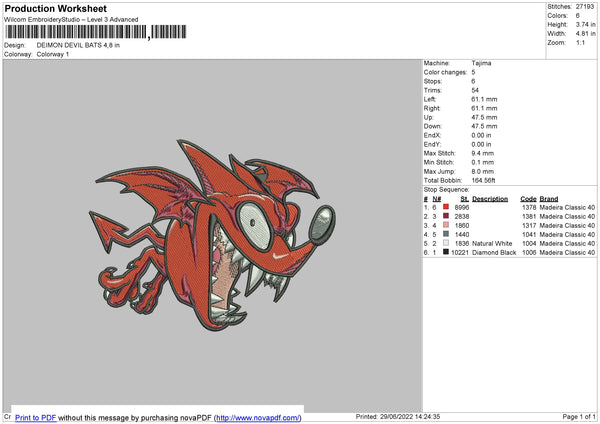
Task: Click thread code 1006
Action: click(x=529, y=253)
